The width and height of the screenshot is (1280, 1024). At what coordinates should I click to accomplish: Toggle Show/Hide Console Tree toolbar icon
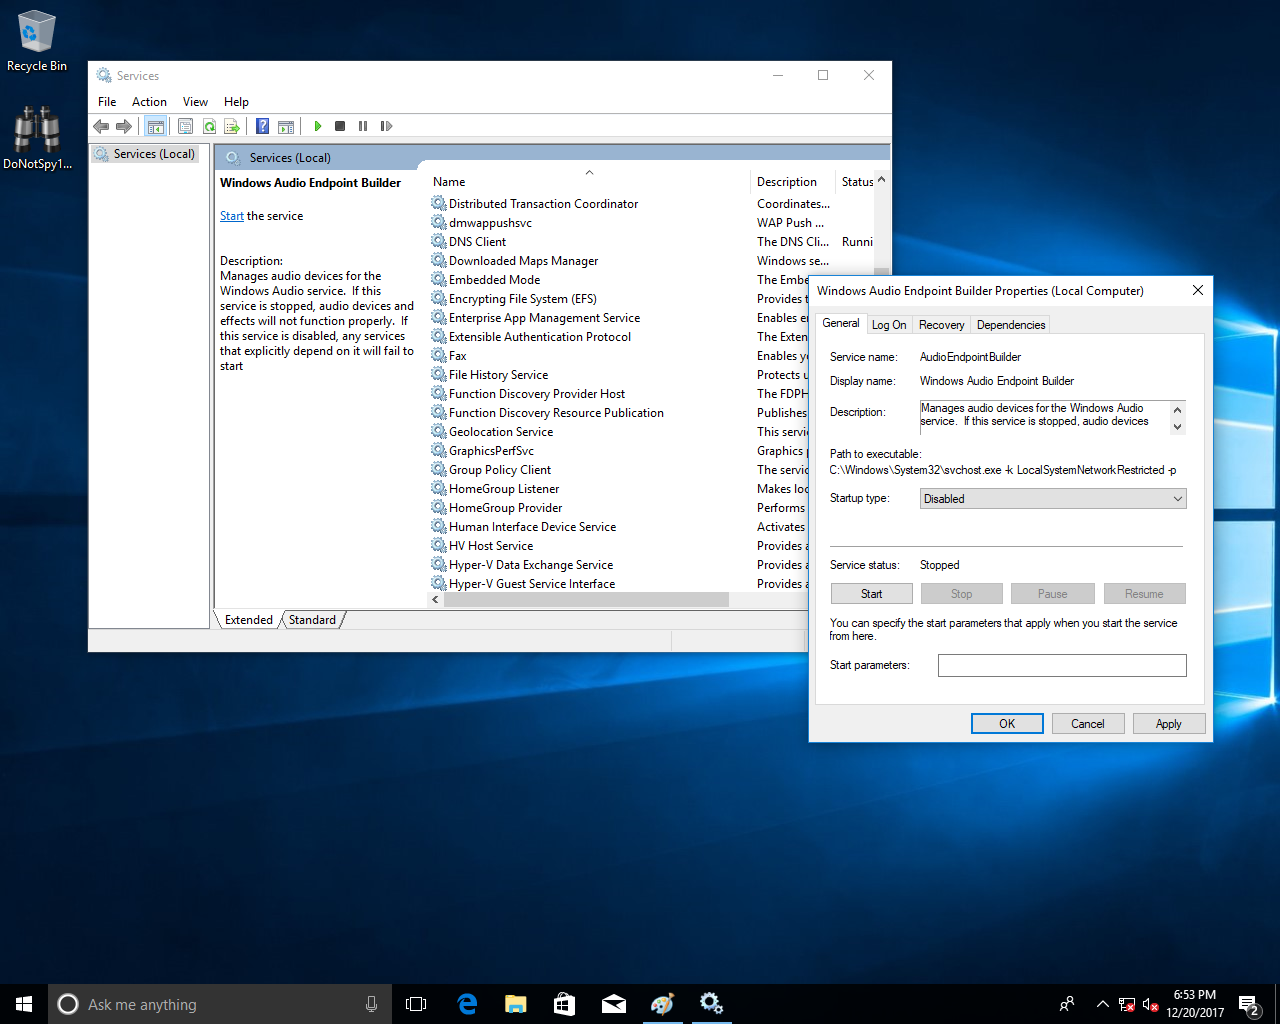tap(155, 126)
